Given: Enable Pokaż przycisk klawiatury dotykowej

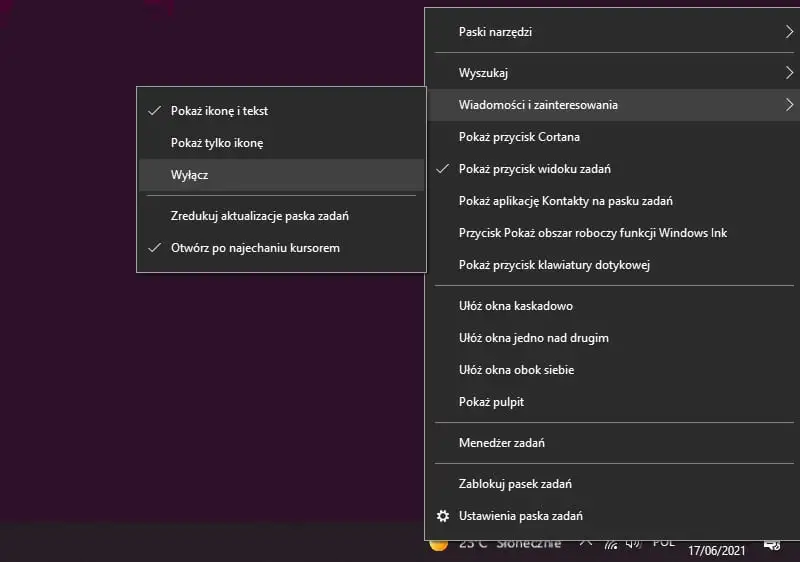Looking at the screenshot, I should click(612, 265).
